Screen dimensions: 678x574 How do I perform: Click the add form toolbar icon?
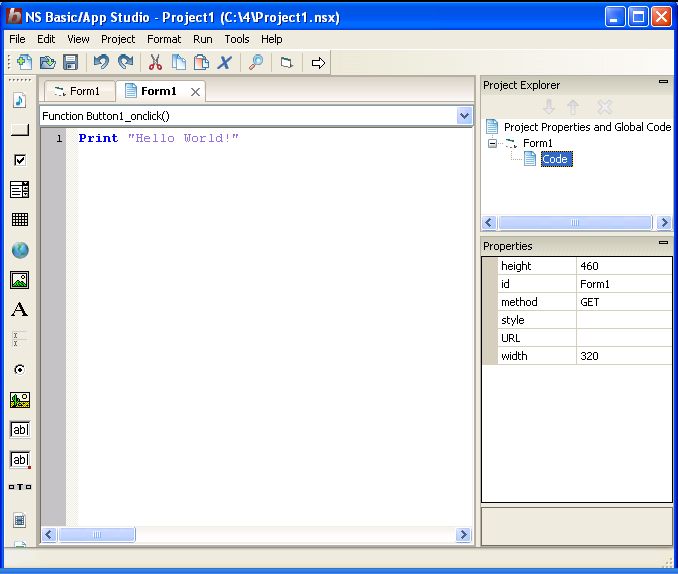pyautogui.click(x=286, y=63)
